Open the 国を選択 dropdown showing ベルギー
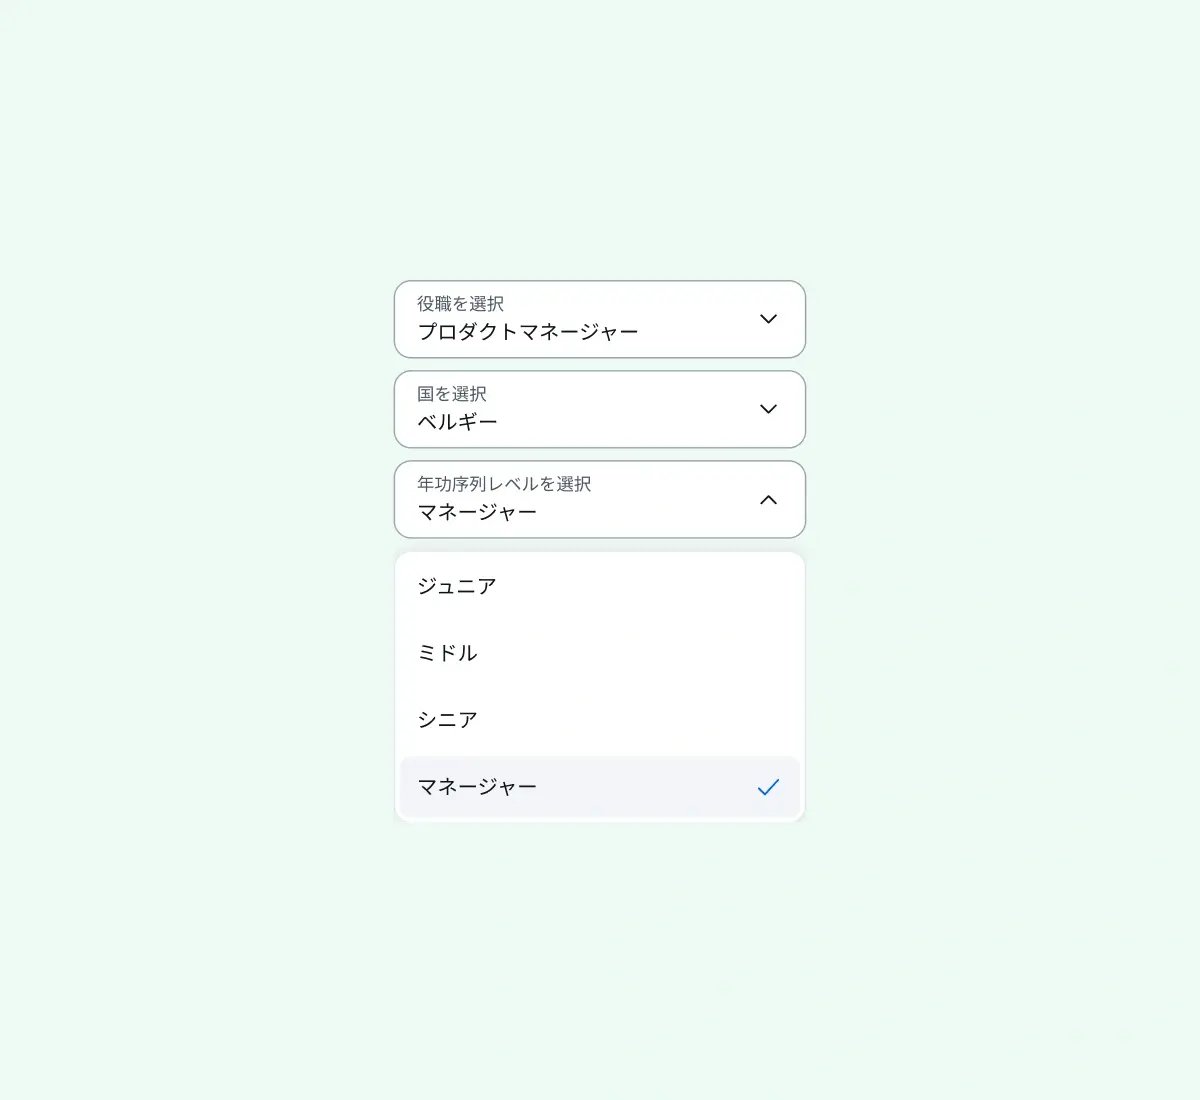 click(x=600, y=409)
